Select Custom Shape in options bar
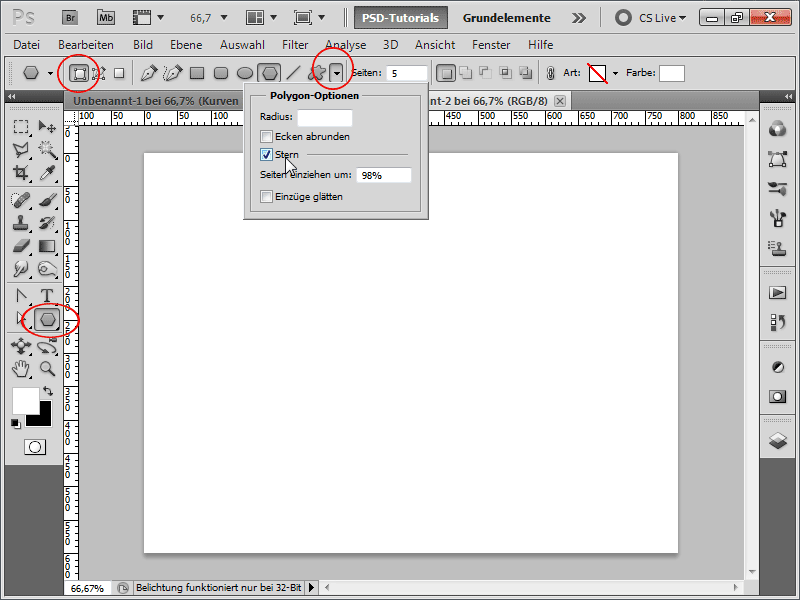The image size is (800, 600). [x=317, y=73]
